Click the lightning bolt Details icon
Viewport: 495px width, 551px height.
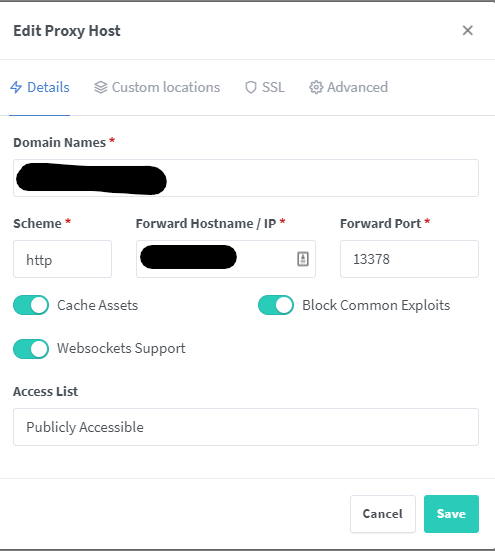[x=16, y=87]
